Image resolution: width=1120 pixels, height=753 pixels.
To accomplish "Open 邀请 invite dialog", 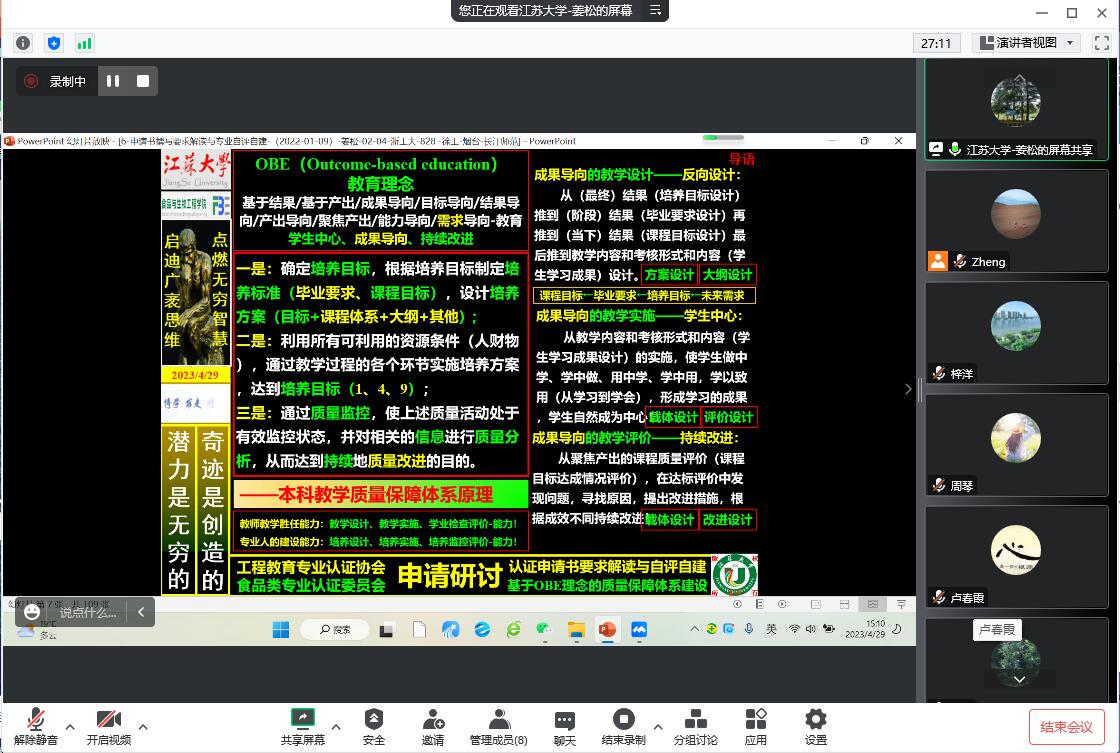I will point(433,727).
